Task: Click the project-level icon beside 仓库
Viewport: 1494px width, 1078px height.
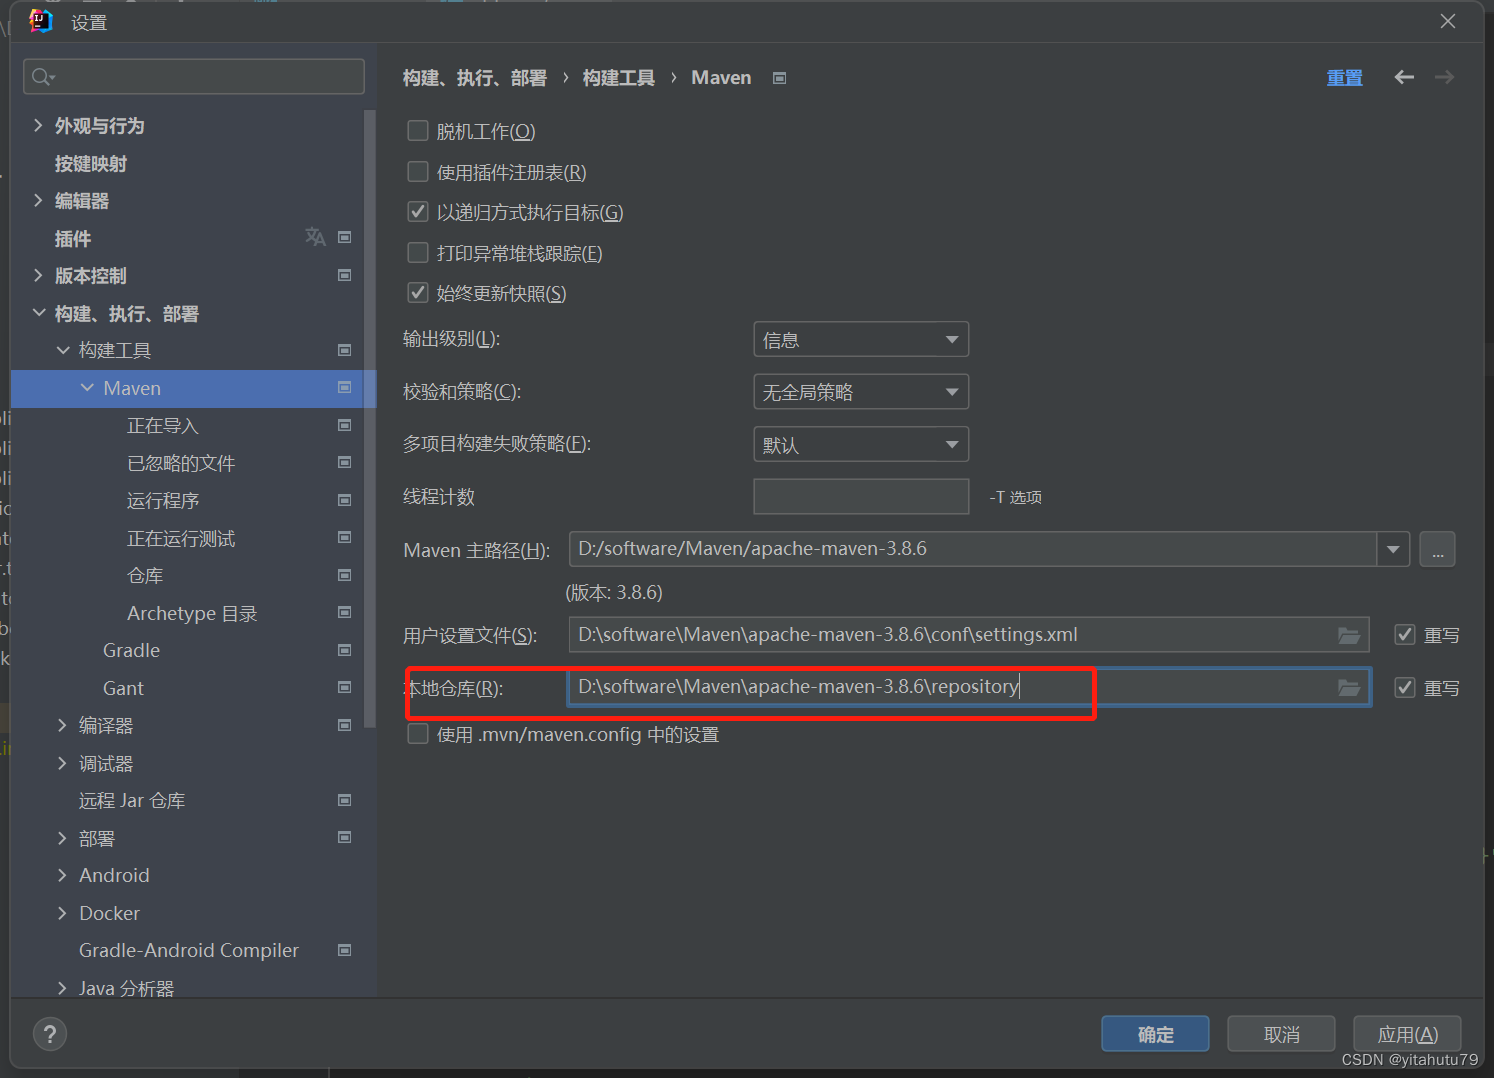Action: [345, 575]
